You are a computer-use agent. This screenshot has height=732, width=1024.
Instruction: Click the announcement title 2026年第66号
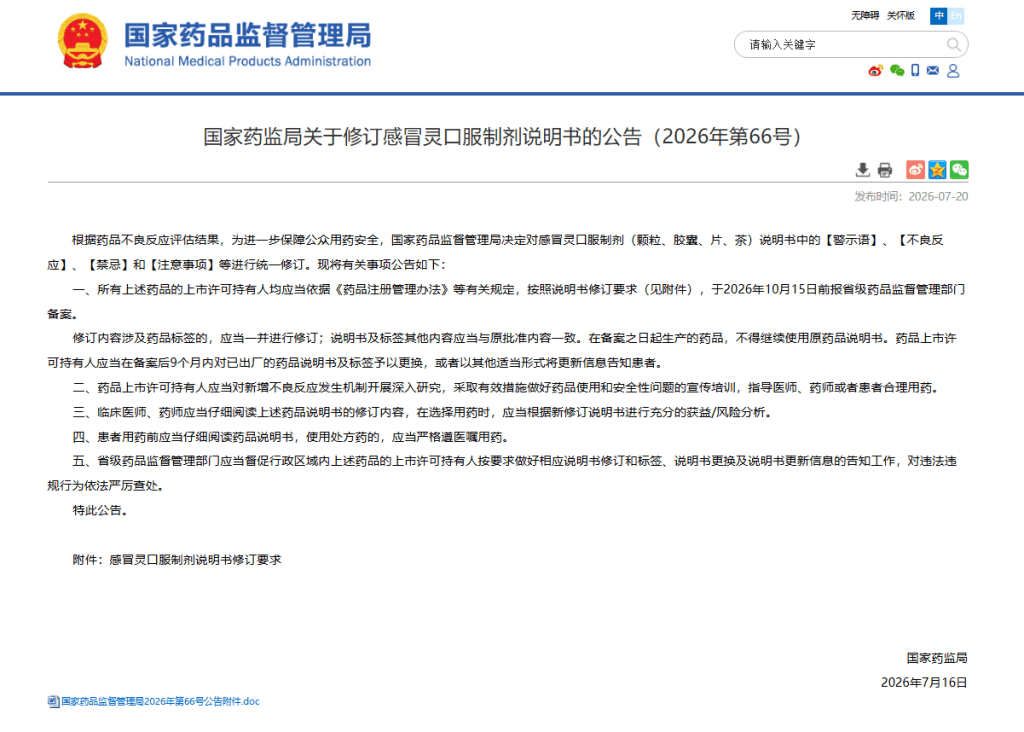pos(502,136)
